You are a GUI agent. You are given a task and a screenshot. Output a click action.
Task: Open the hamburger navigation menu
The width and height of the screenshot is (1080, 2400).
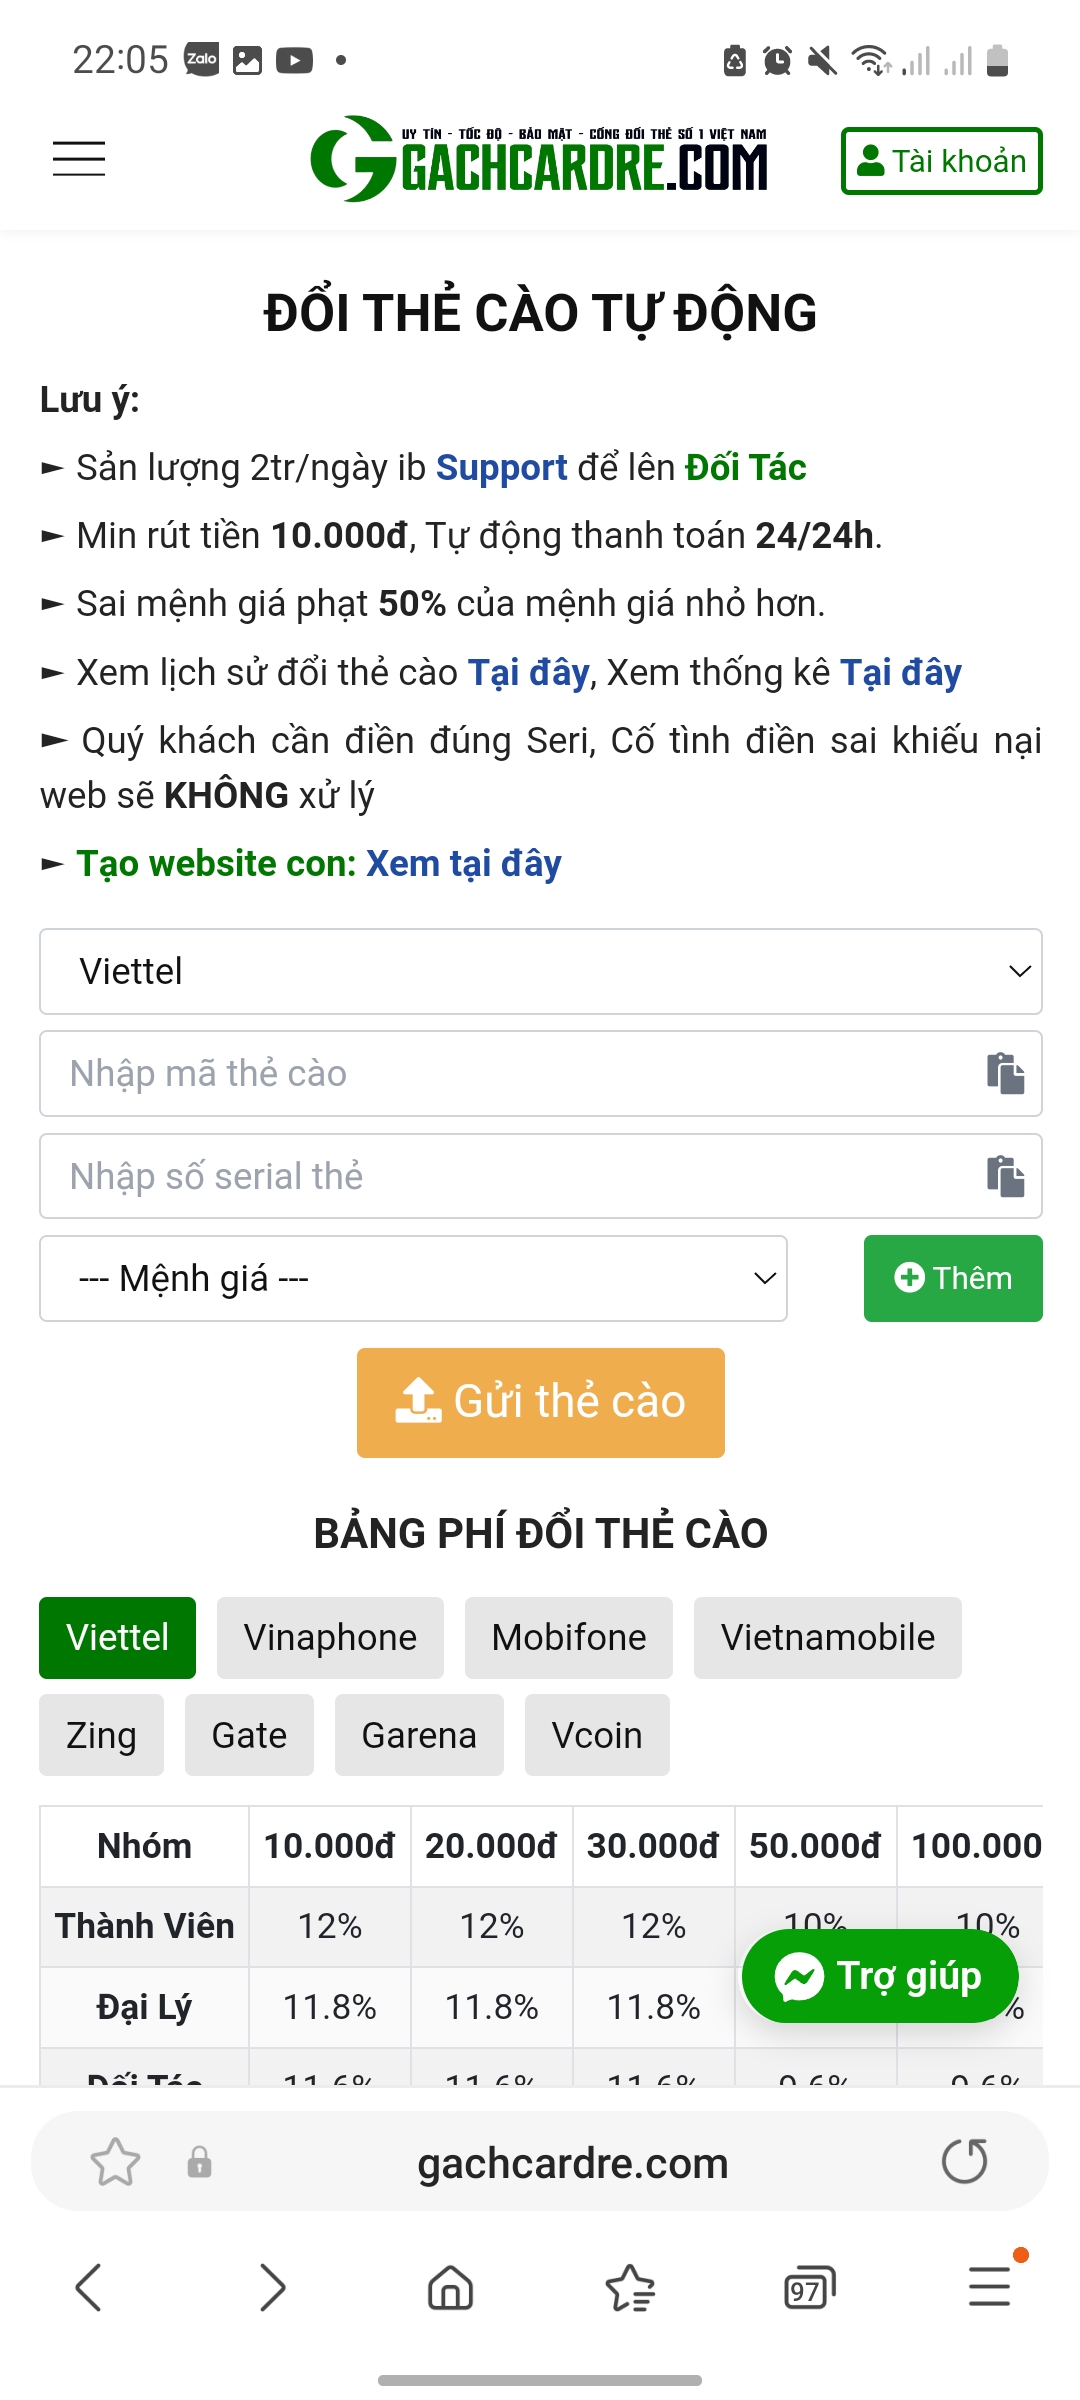tap(79, 159)
